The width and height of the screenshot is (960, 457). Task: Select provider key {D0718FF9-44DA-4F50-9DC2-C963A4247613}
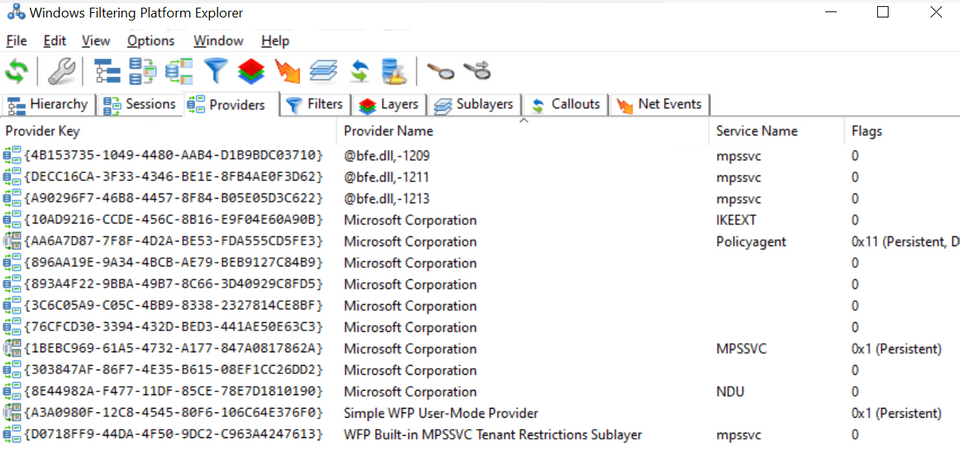pyautogui.click(x=173, y=434)
